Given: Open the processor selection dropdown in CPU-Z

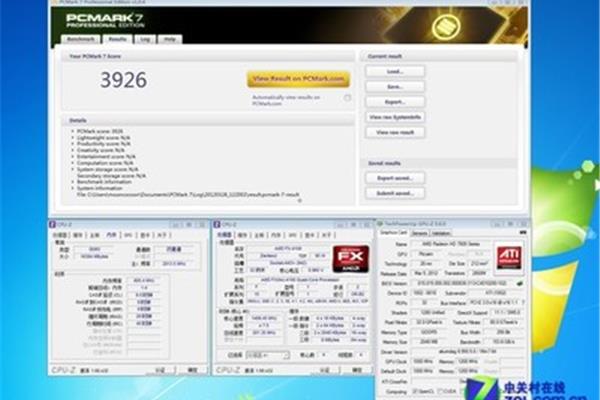Looking at the screenshot, I should click(267, 355).
